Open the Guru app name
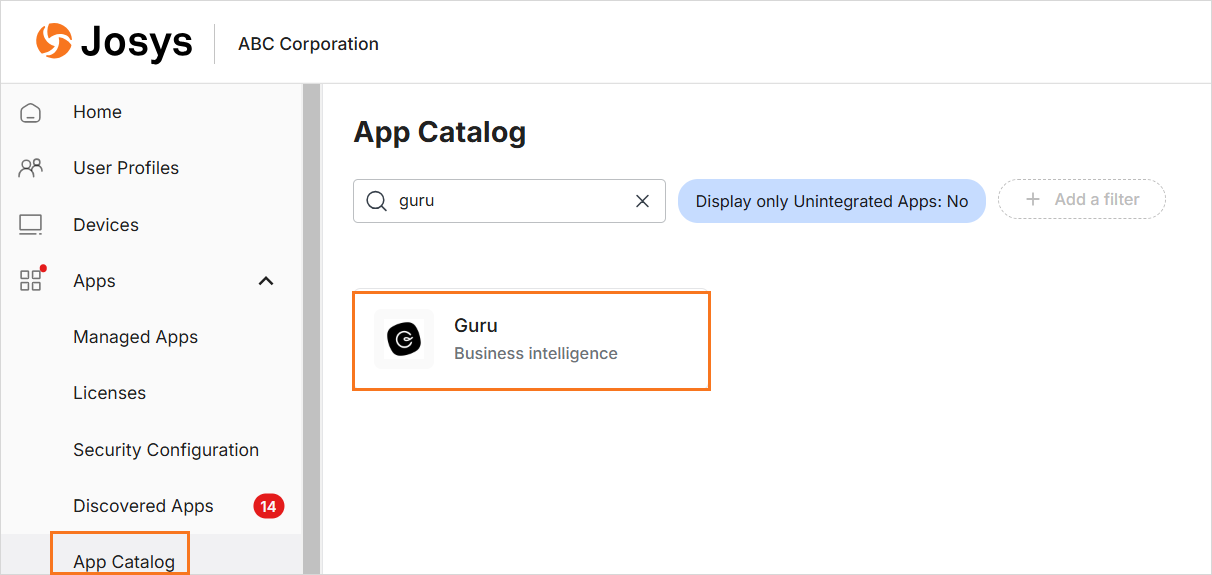Viewport: 1212px width, 575px height. (x=475, y=325)
